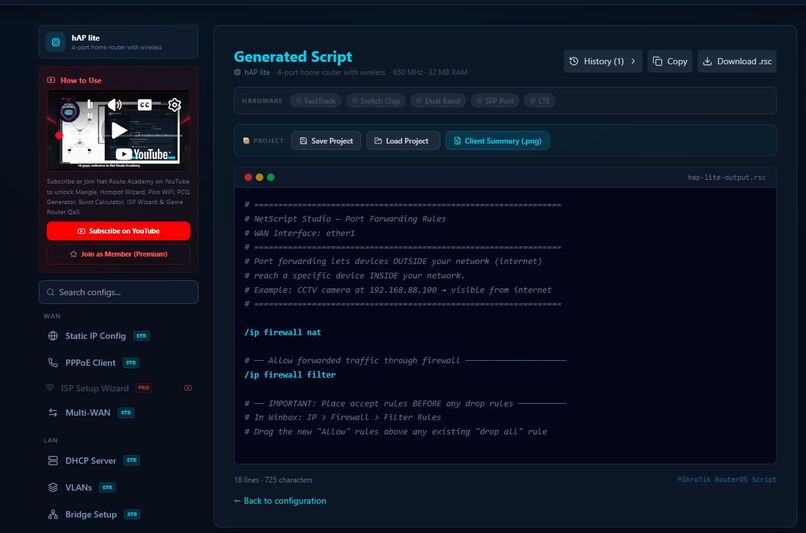Click the document icon in Client Summary

tap(457, 141)
